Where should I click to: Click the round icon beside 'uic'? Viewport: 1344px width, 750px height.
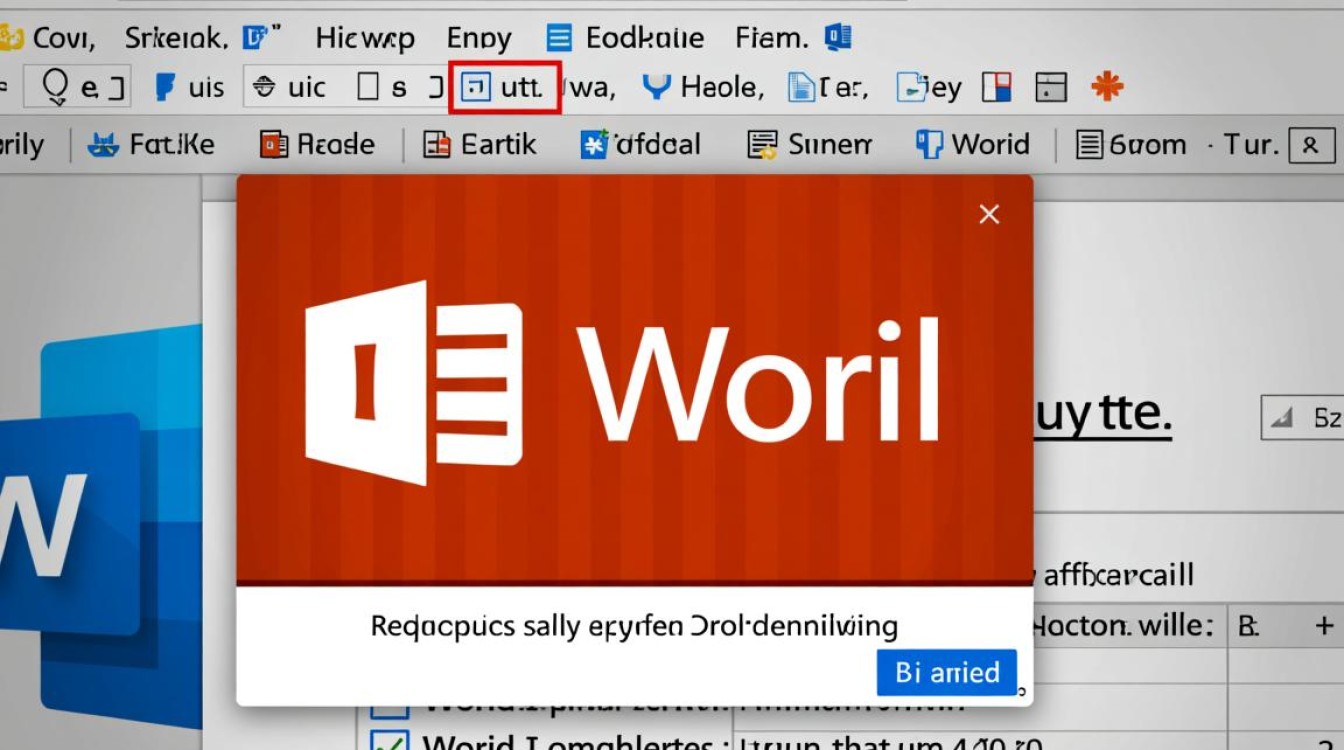(264, 87)
